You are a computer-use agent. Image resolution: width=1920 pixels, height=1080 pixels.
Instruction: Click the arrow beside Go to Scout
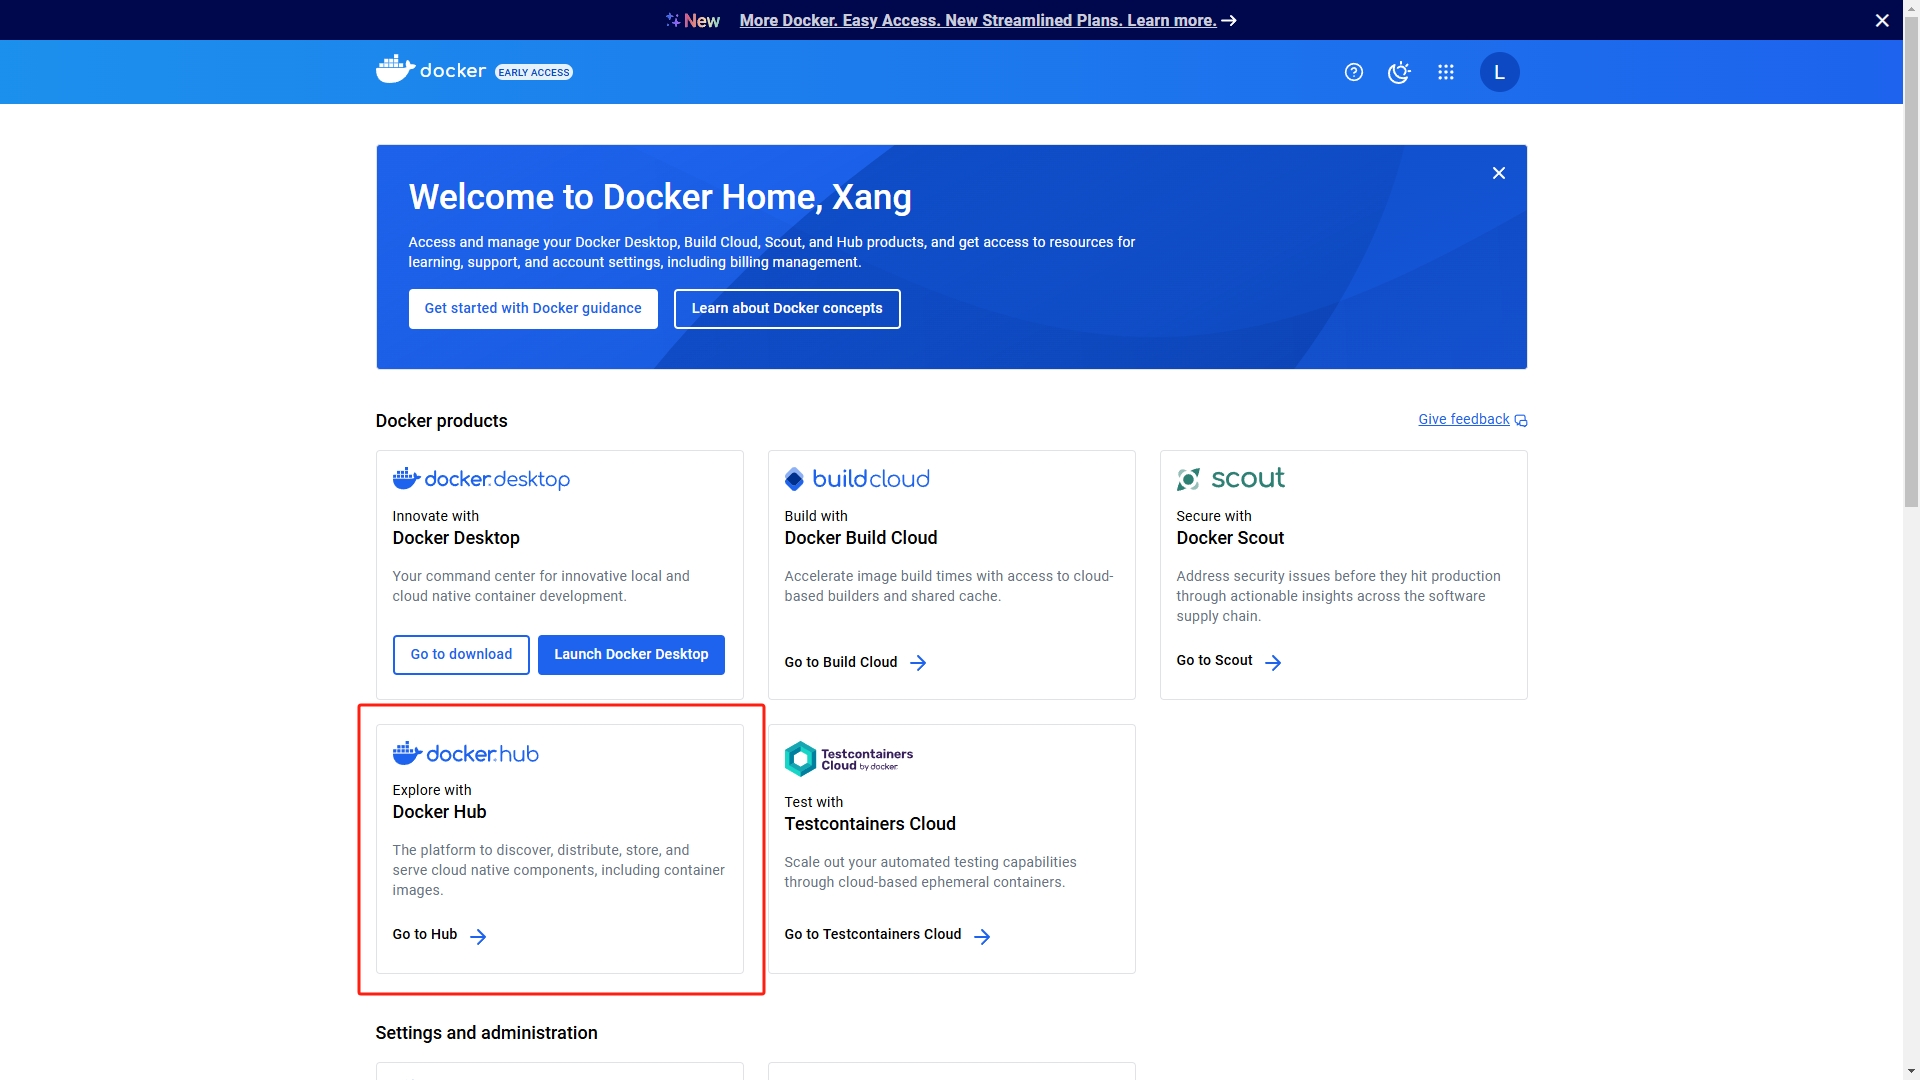coord(1273,663)
